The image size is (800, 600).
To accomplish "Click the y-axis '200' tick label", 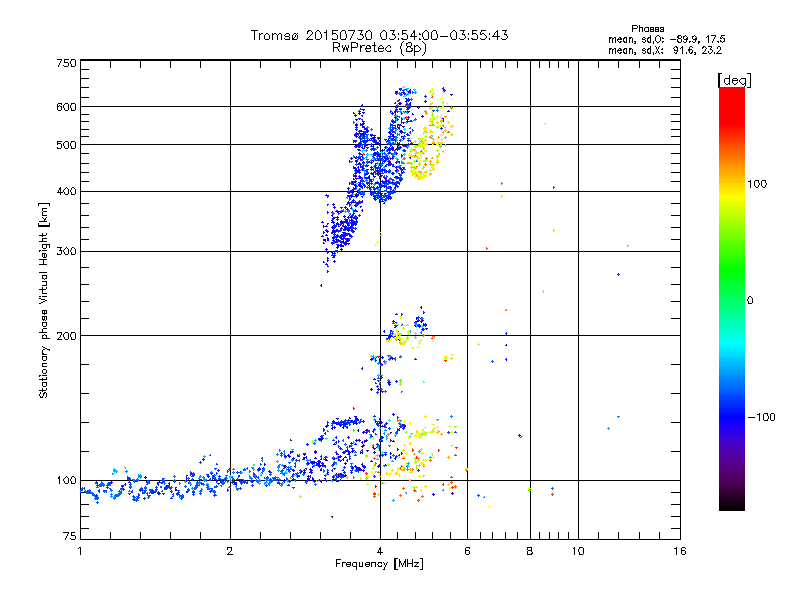I will pyautogui.click(x=66, y=336).
